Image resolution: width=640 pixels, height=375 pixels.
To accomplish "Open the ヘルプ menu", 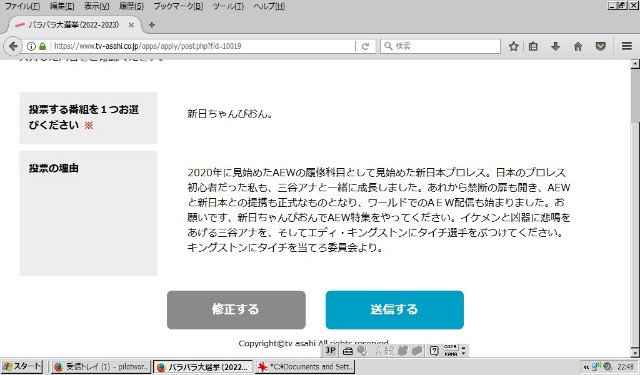I will [269, 6].
